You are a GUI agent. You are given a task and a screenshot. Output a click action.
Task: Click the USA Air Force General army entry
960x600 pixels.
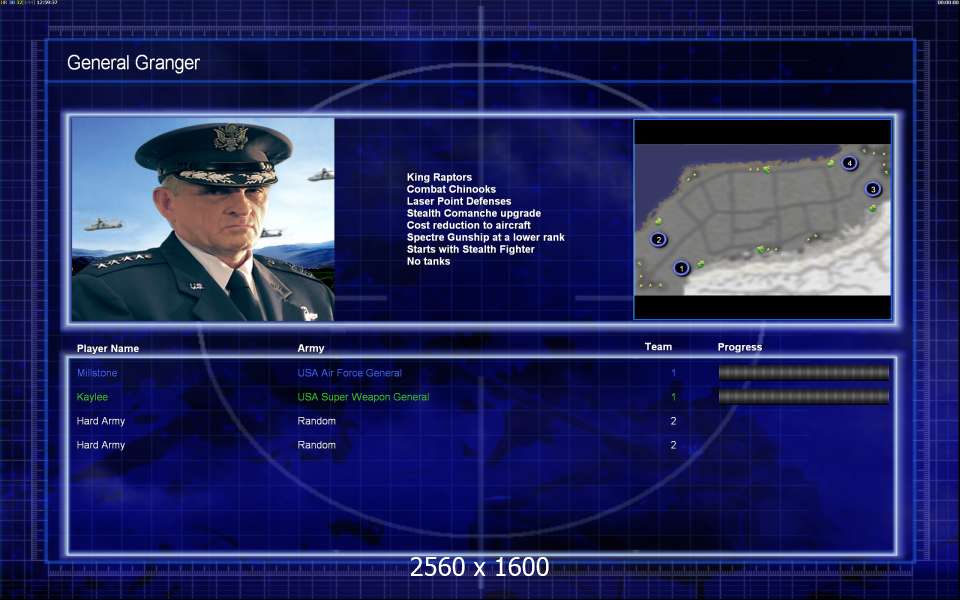[x=350, y=373]
